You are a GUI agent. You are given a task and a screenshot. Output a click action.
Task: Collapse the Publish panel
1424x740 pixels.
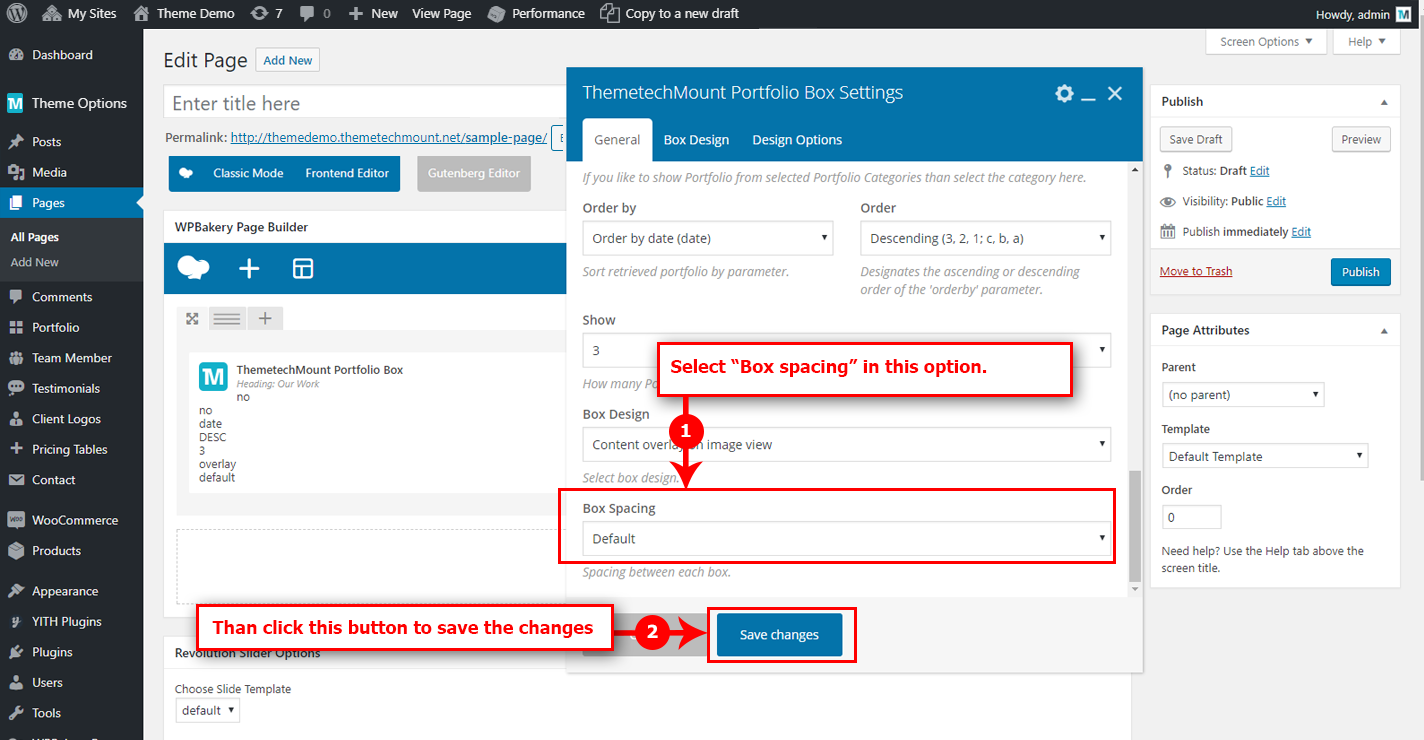click(1384, 102)
